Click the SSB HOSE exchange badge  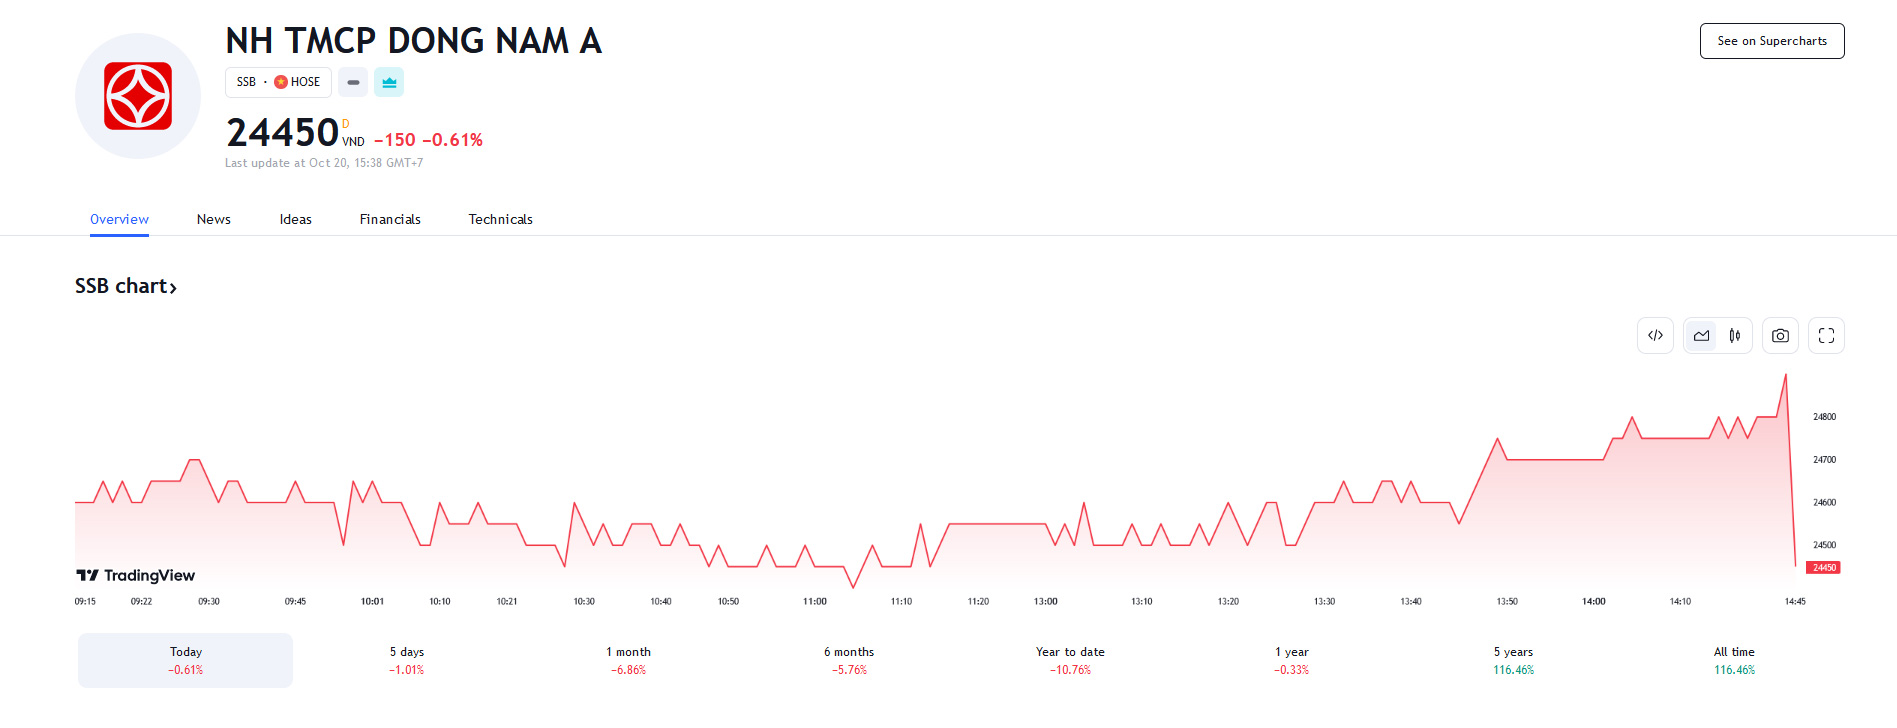coord(278,82)
